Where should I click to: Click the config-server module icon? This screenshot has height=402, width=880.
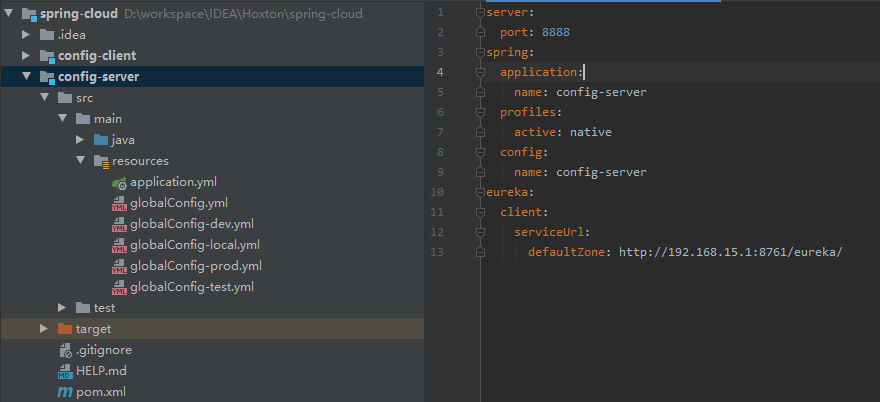pos(47,77)
